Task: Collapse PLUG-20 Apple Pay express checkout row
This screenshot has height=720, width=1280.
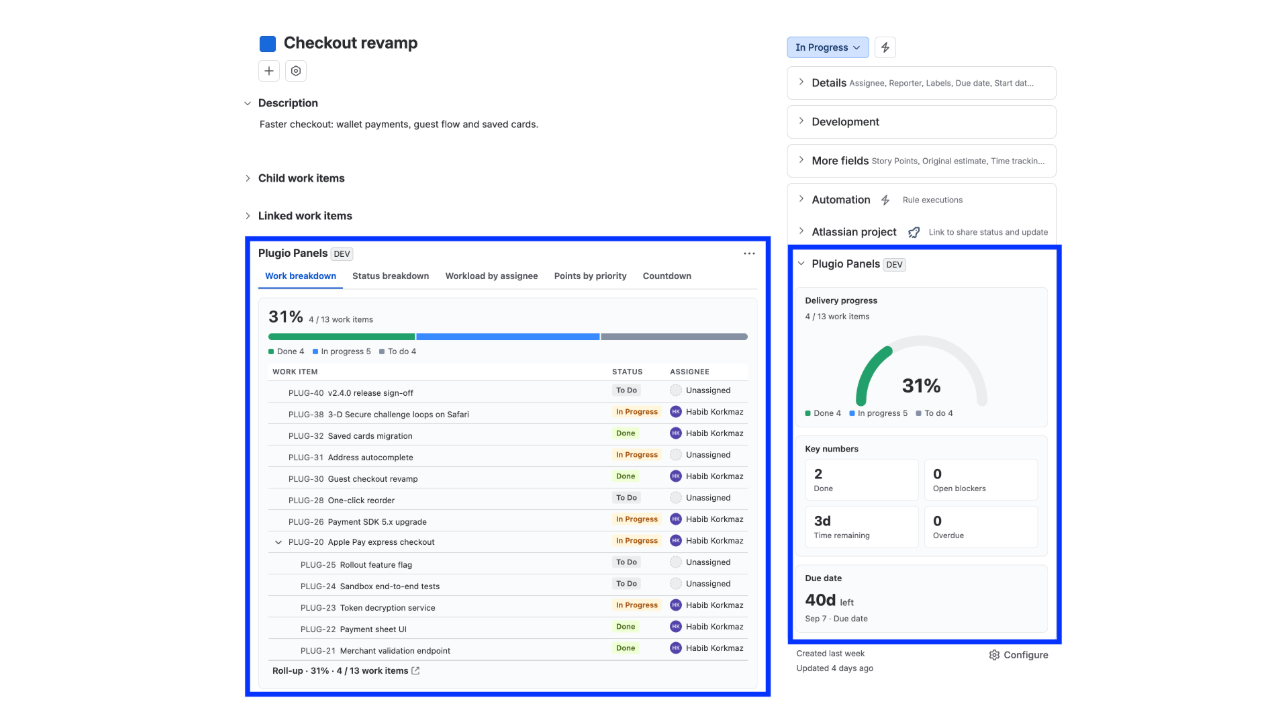Action: (278, 542)
